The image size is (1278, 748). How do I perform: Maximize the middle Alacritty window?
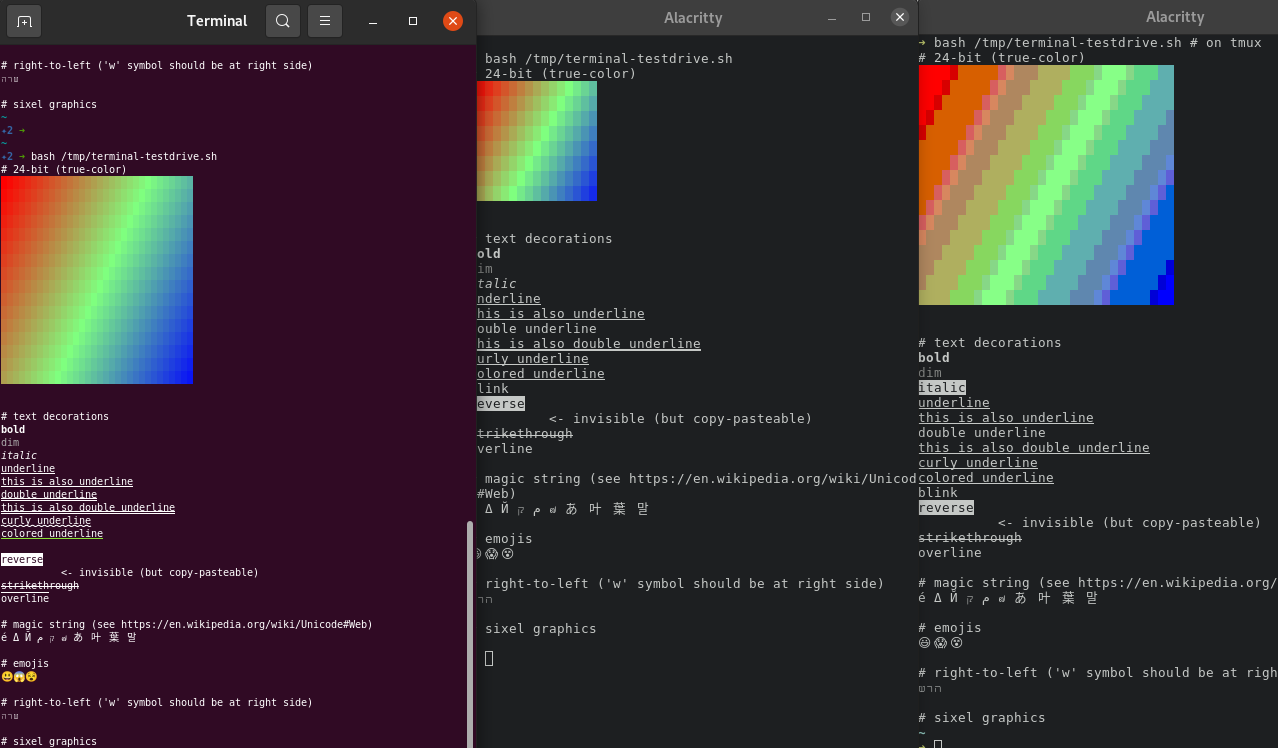click(865, 17)
